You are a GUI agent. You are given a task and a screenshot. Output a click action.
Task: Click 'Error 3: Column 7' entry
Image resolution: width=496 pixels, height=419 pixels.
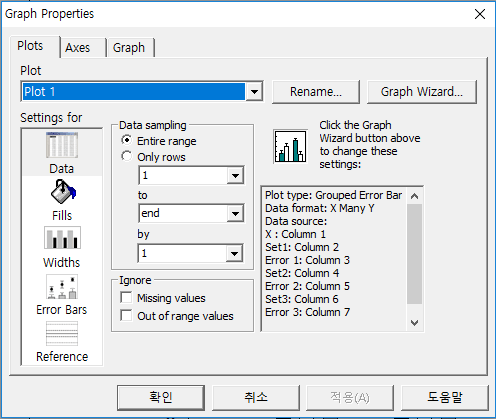(x=307, y=312)
